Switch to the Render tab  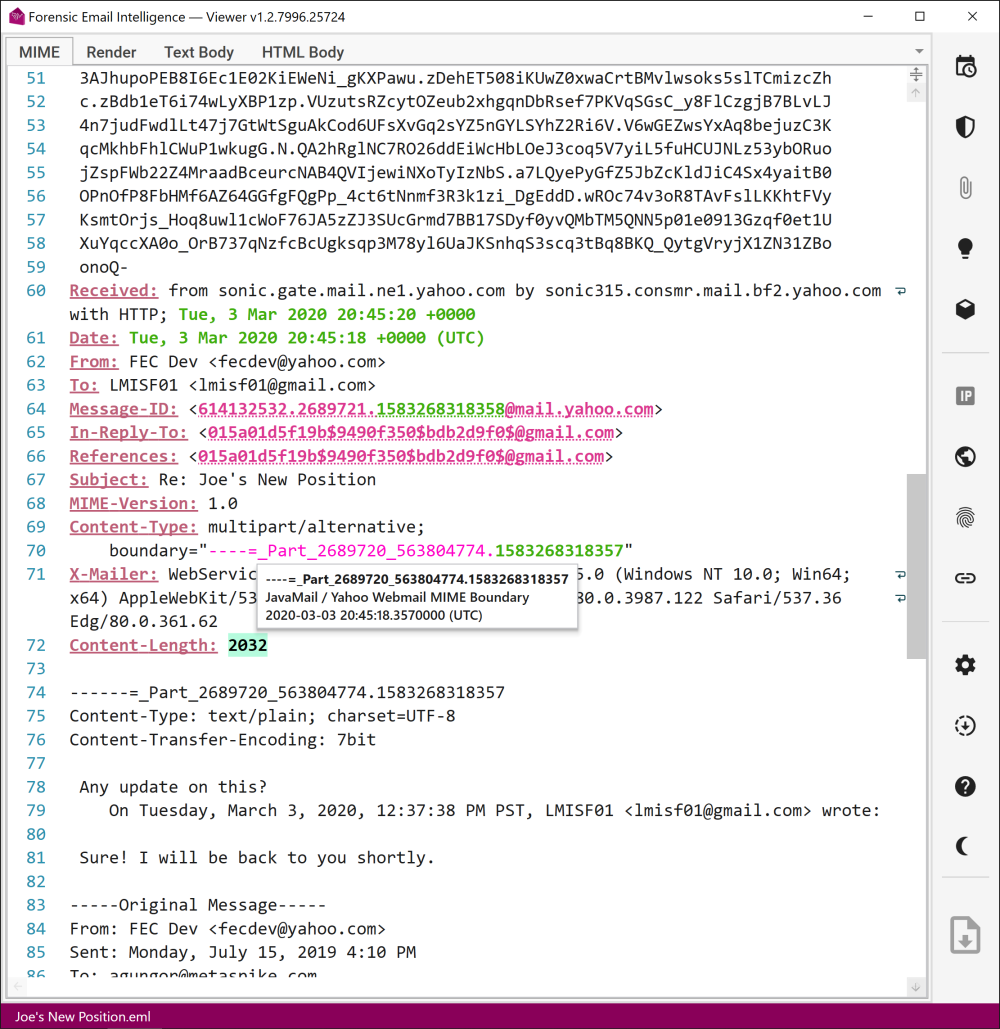point(111,52)
